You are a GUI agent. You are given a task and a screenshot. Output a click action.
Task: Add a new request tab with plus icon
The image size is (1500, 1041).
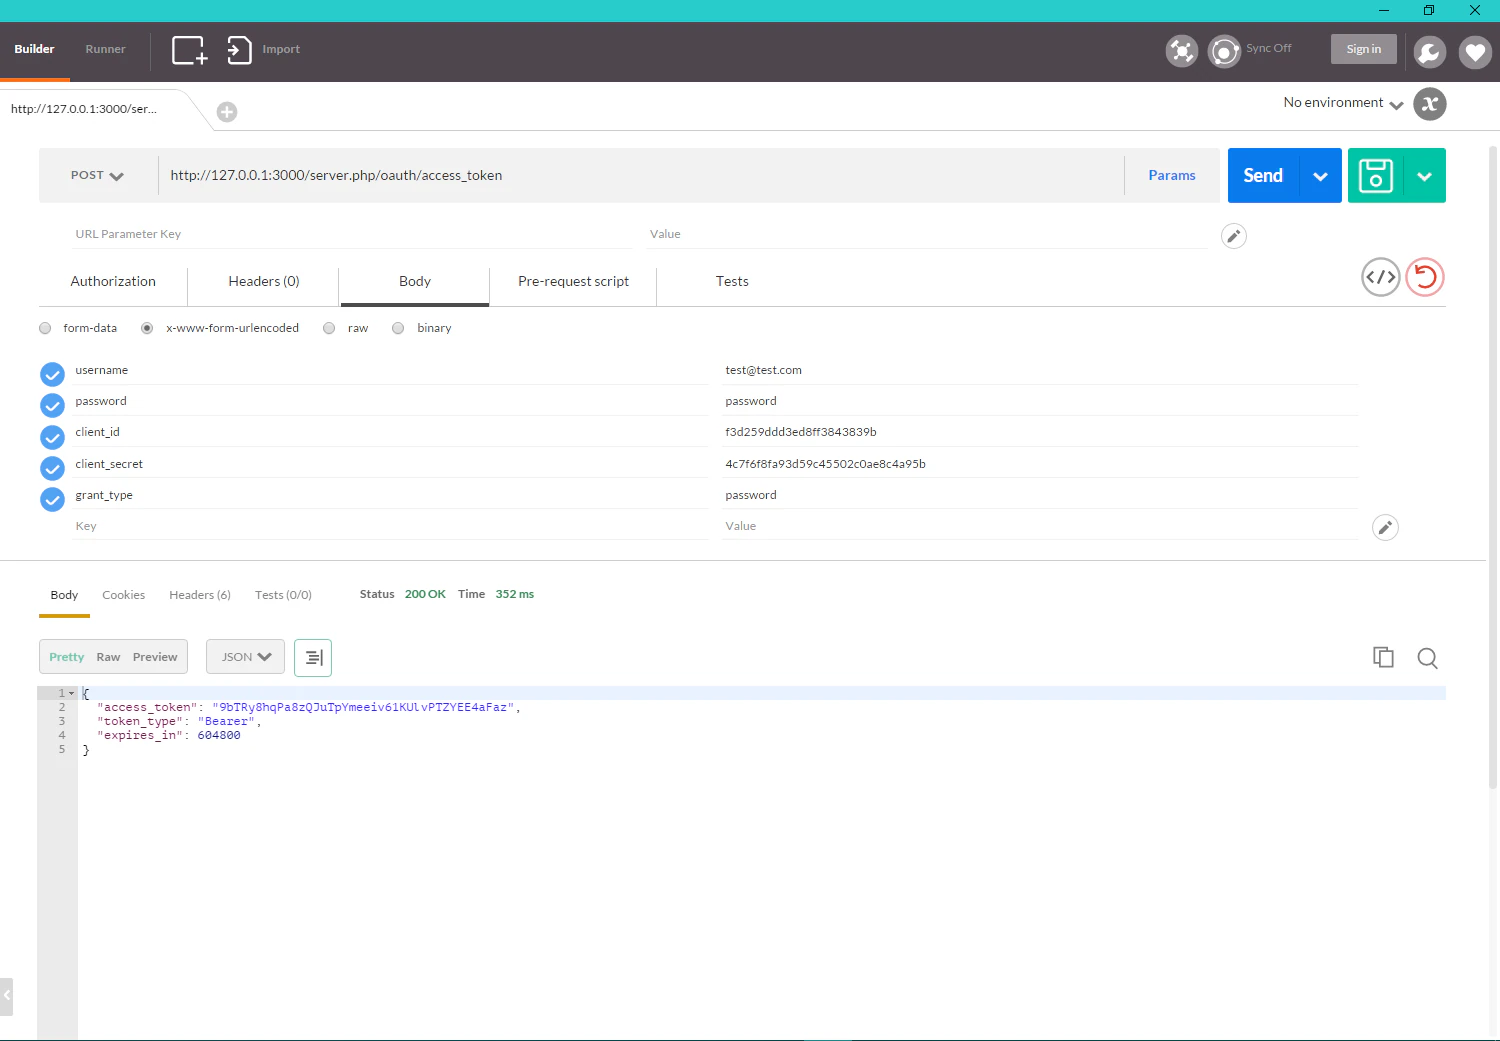click(227, 112)
